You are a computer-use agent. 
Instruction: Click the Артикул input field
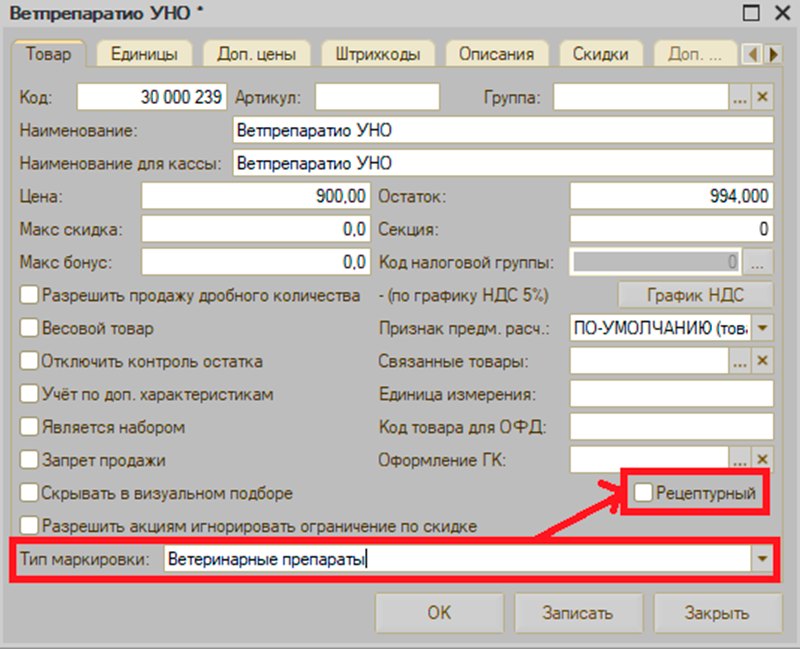click(377, 96)
